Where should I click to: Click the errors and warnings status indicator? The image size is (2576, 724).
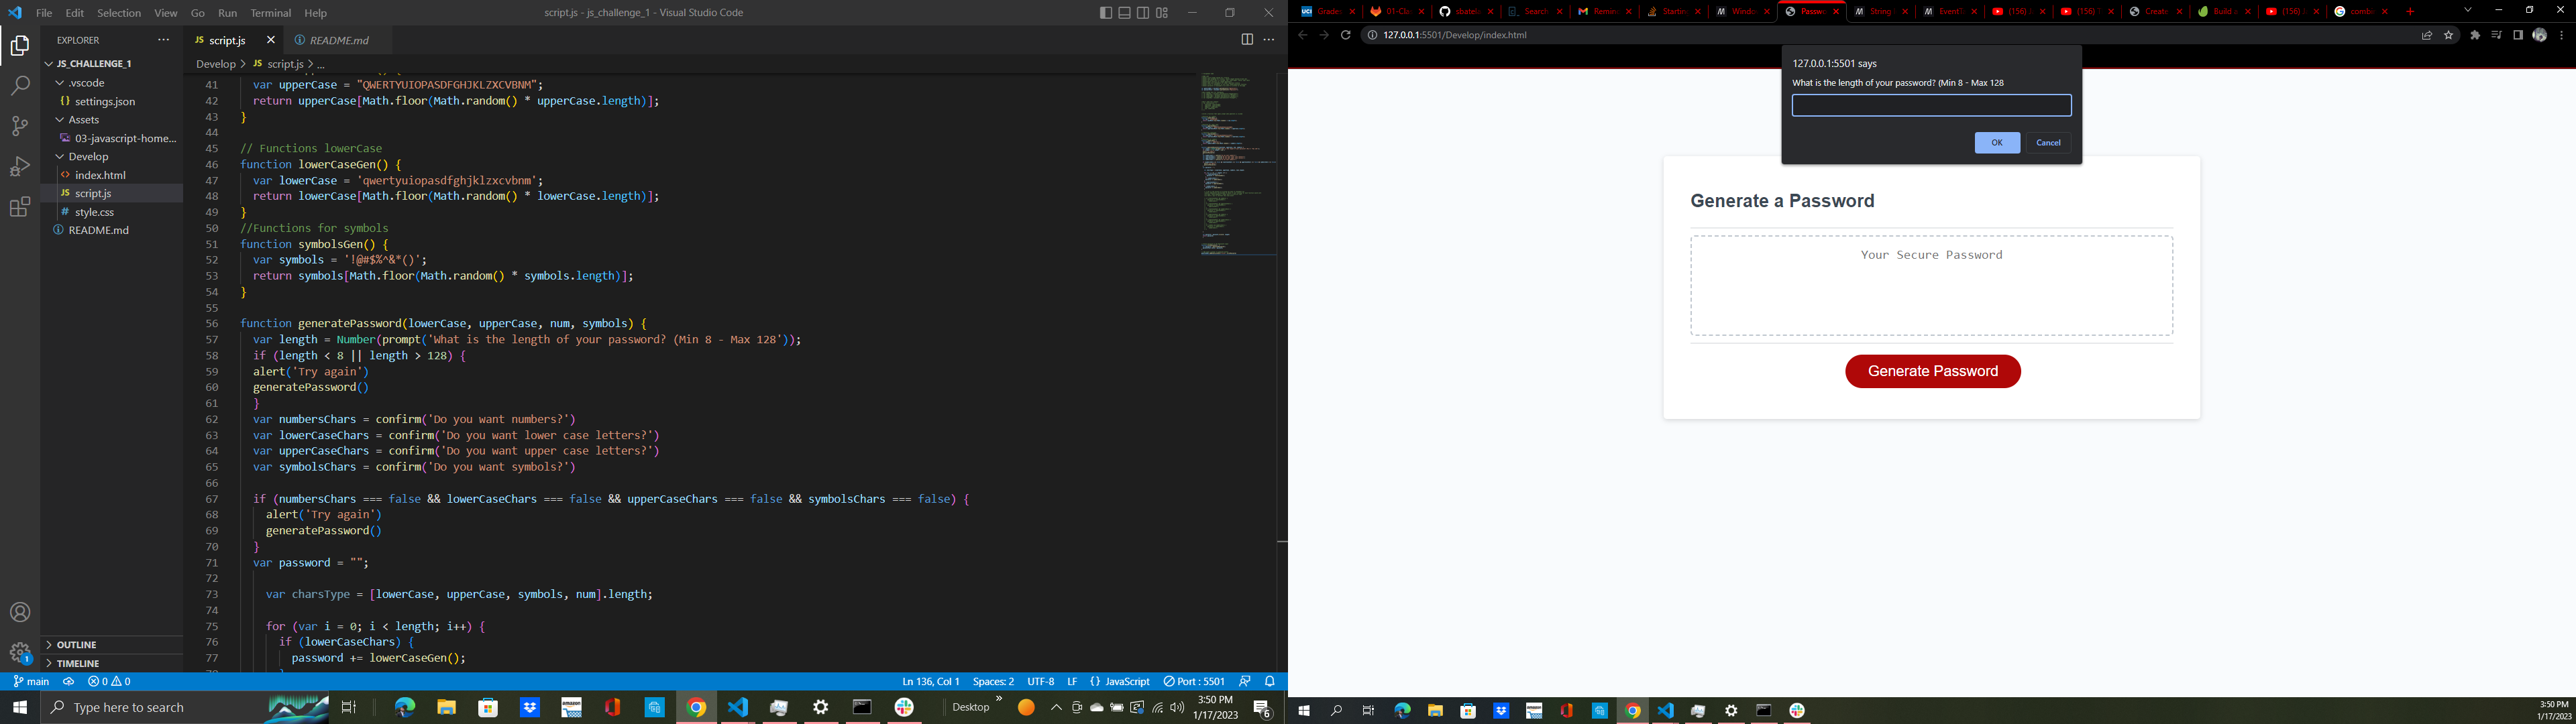(x=110, y=681)
